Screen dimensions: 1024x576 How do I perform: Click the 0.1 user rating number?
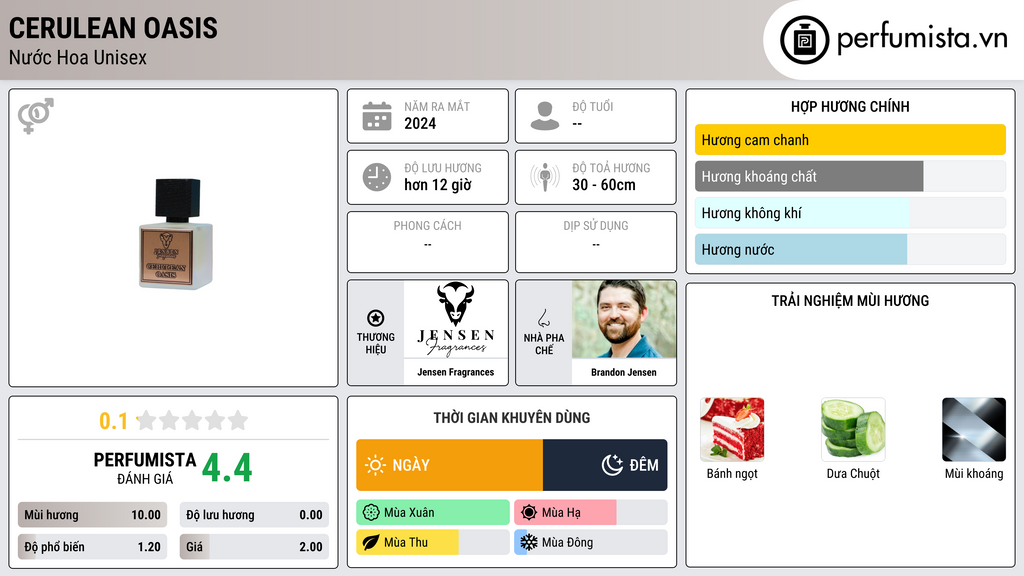[x=114, y=421]
